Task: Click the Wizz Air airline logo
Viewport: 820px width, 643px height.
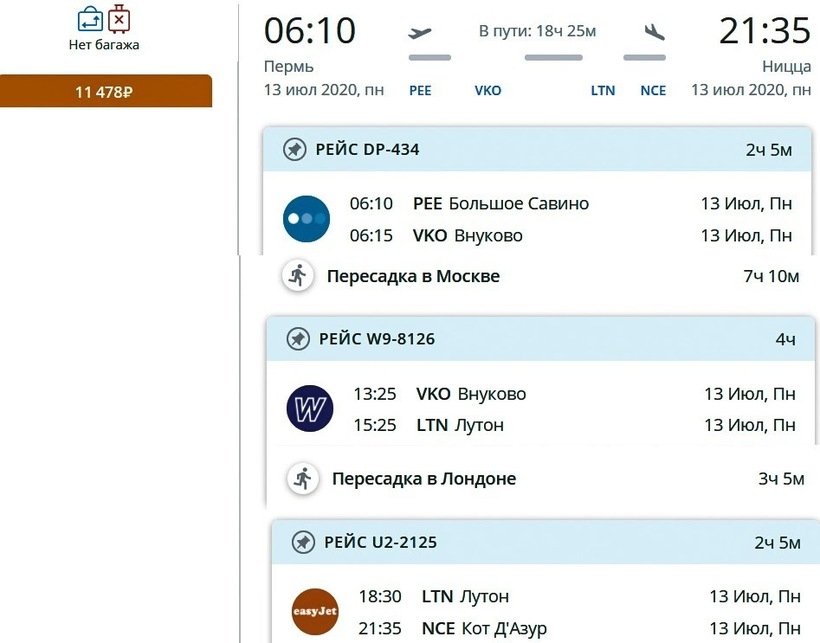Action: 309,408
